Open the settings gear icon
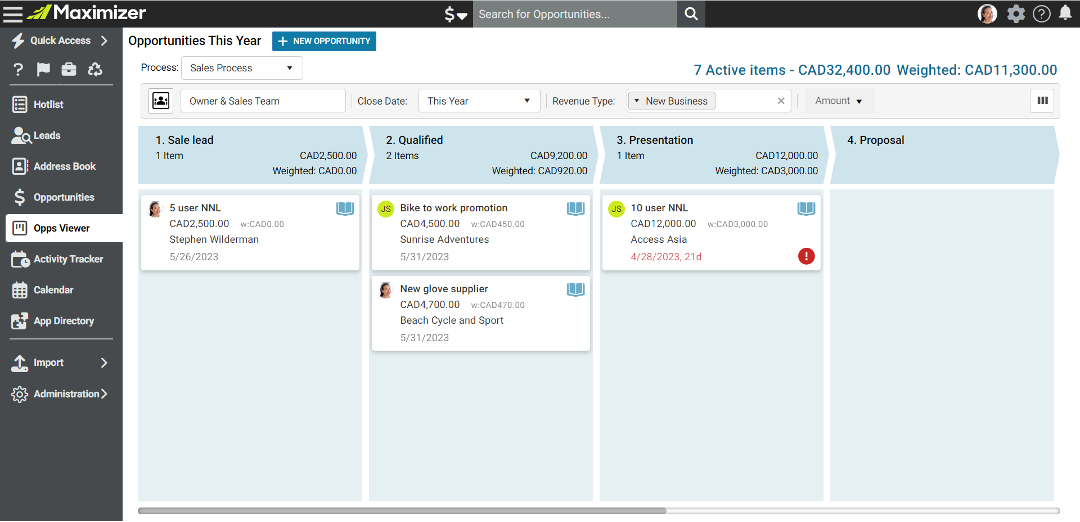This screenshot has width=1080, height=522. coord(1016,14)
